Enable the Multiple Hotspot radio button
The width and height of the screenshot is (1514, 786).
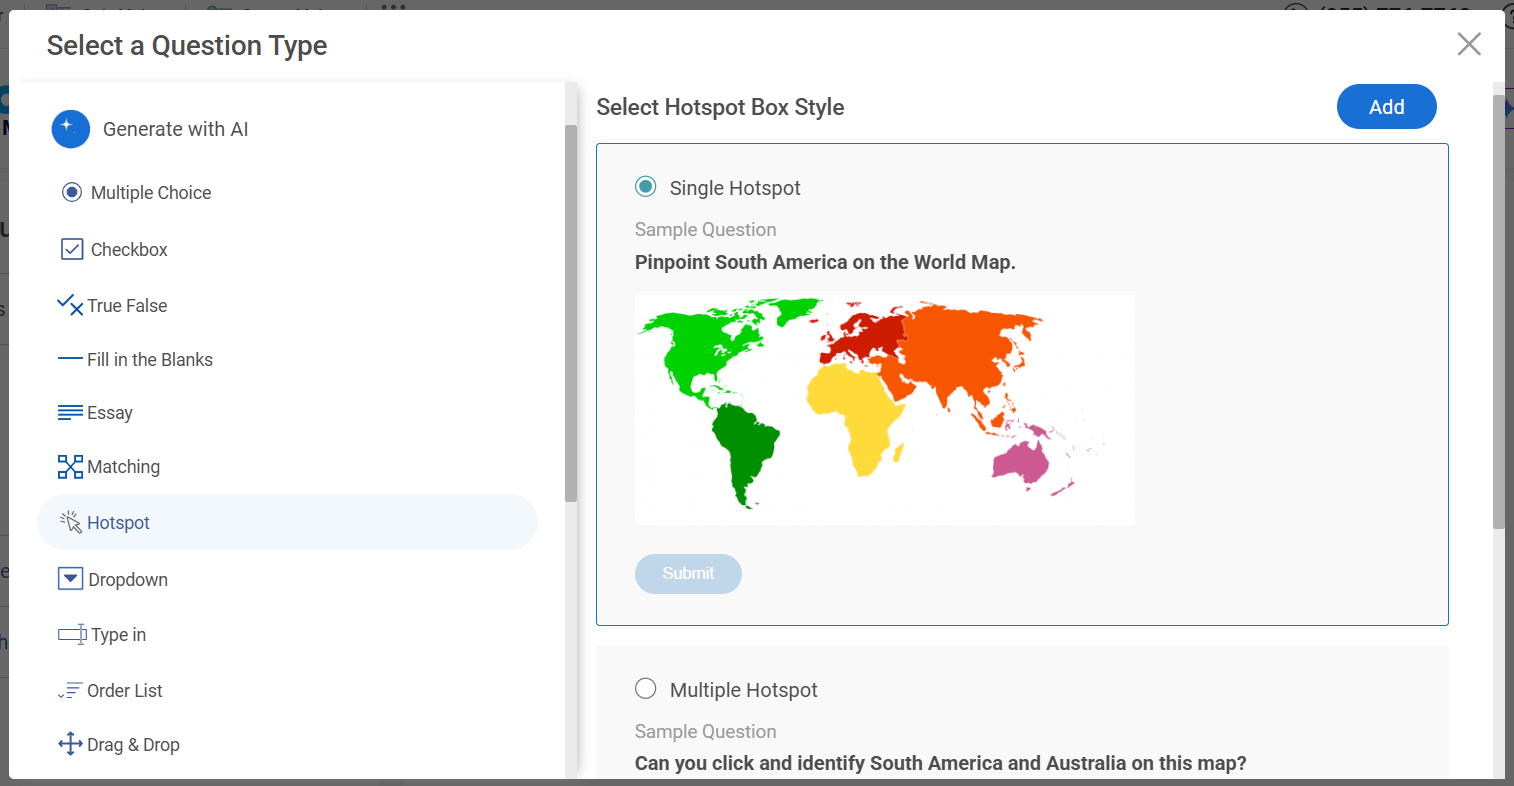(x=646, y=689)
